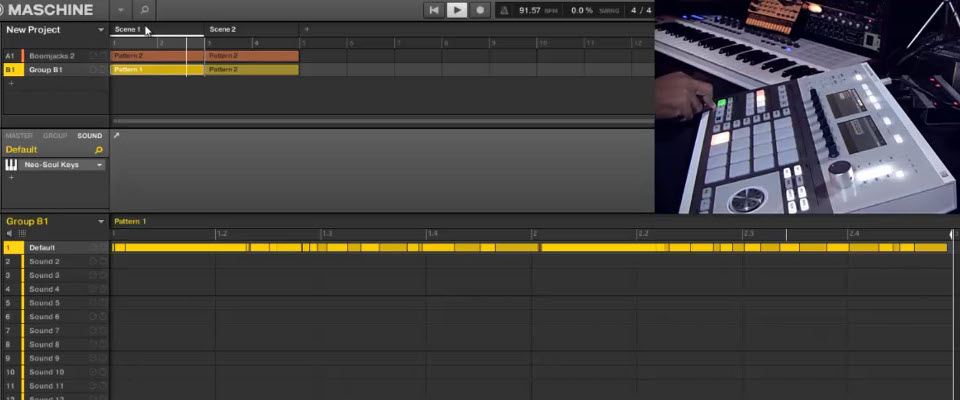Toggle the pad grid view icon
960x400 pixels.
click(23, 233)
